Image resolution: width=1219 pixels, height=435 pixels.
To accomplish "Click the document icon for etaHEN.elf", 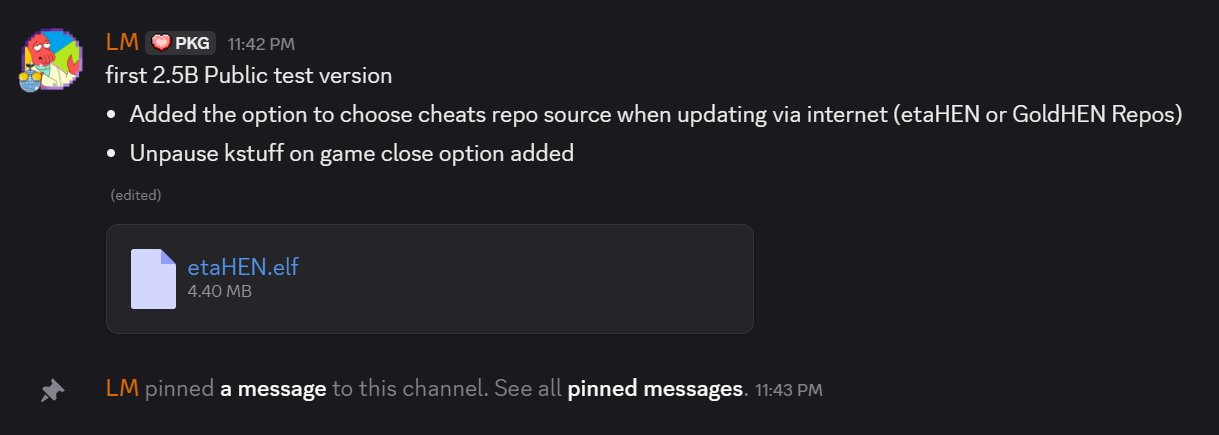I will 153,279.
